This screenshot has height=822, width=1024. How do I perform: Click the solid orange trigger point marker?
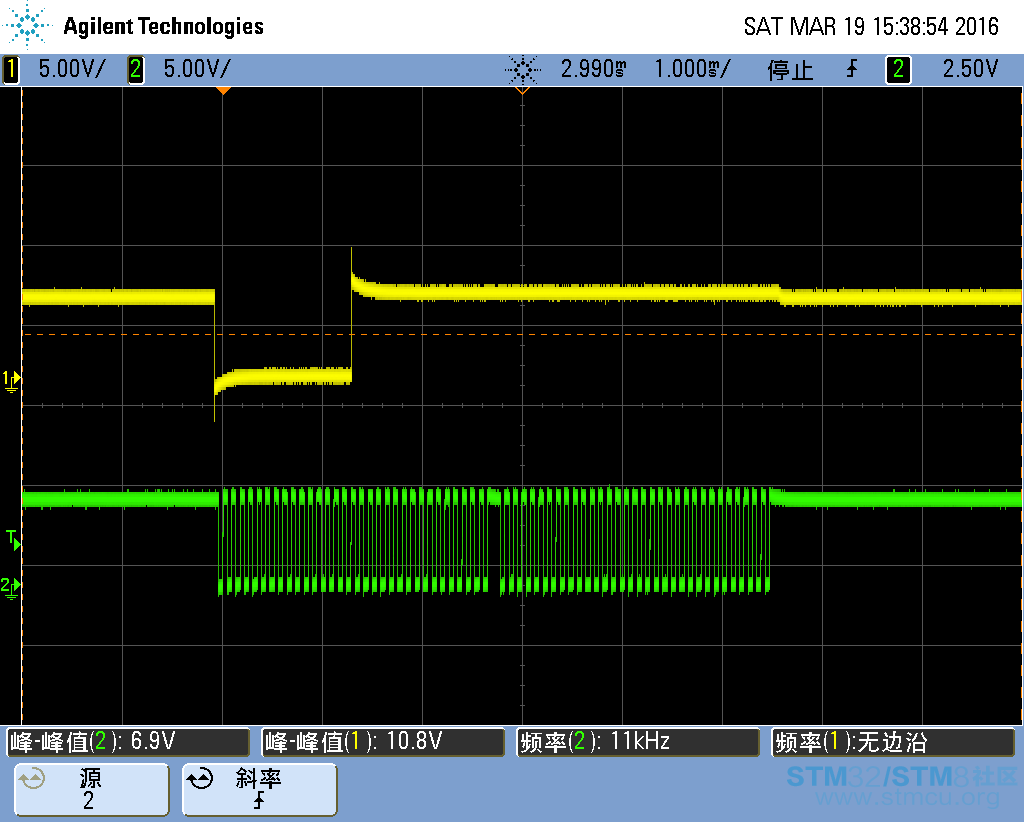pyautogui.click(x=223, y=91)
